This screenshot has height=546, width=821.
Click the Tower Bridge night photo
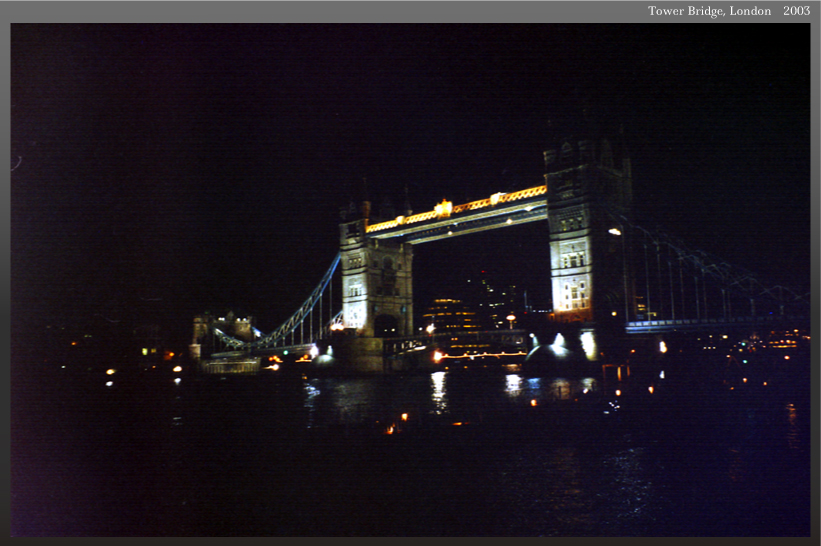click(x=410, y=280)
